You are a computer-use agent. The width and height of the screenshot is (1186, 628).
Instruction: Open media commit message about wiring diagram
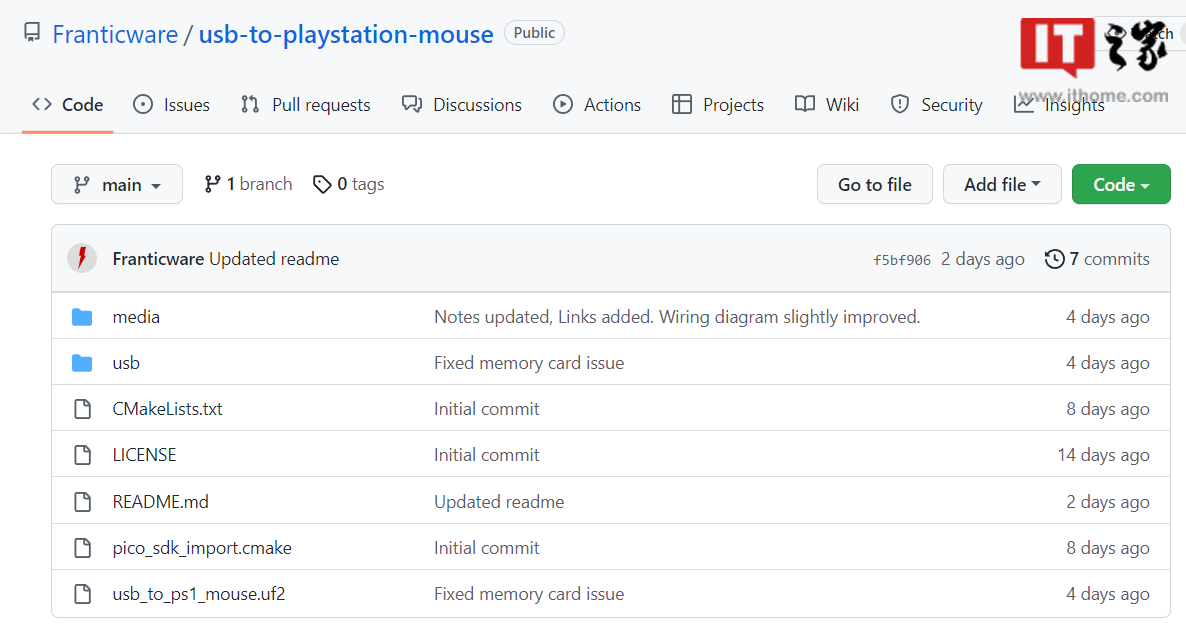(x=677, y=317)
